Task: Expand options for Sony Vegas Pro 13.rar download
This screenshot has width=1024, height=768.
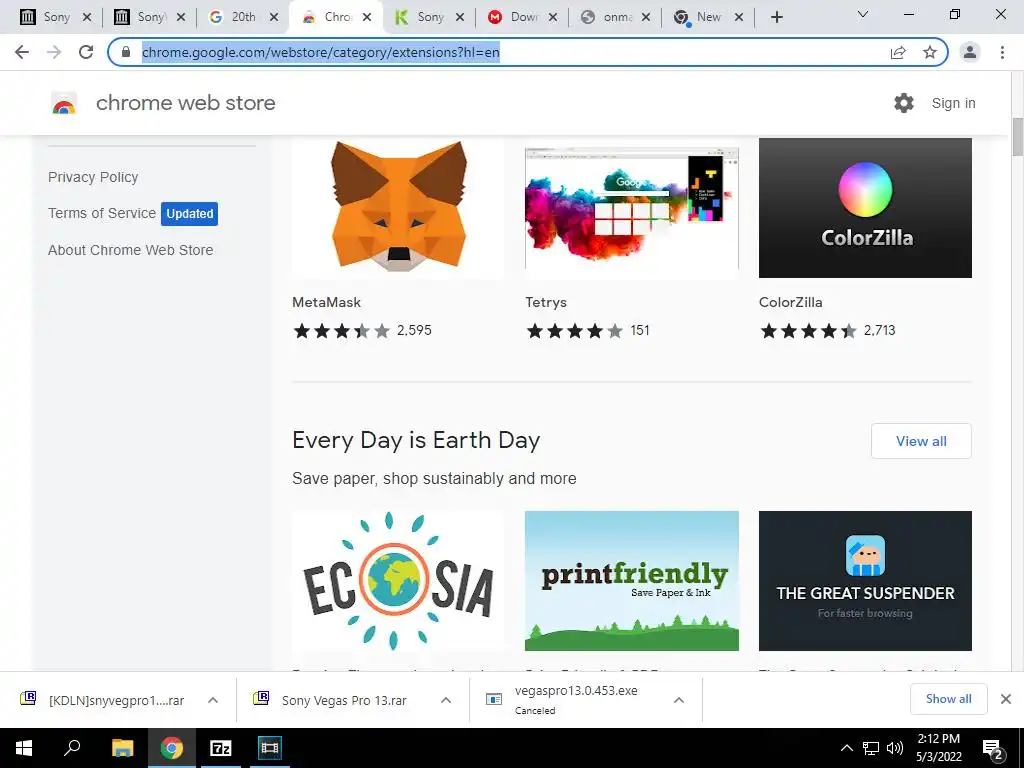Action: point(446,700)
